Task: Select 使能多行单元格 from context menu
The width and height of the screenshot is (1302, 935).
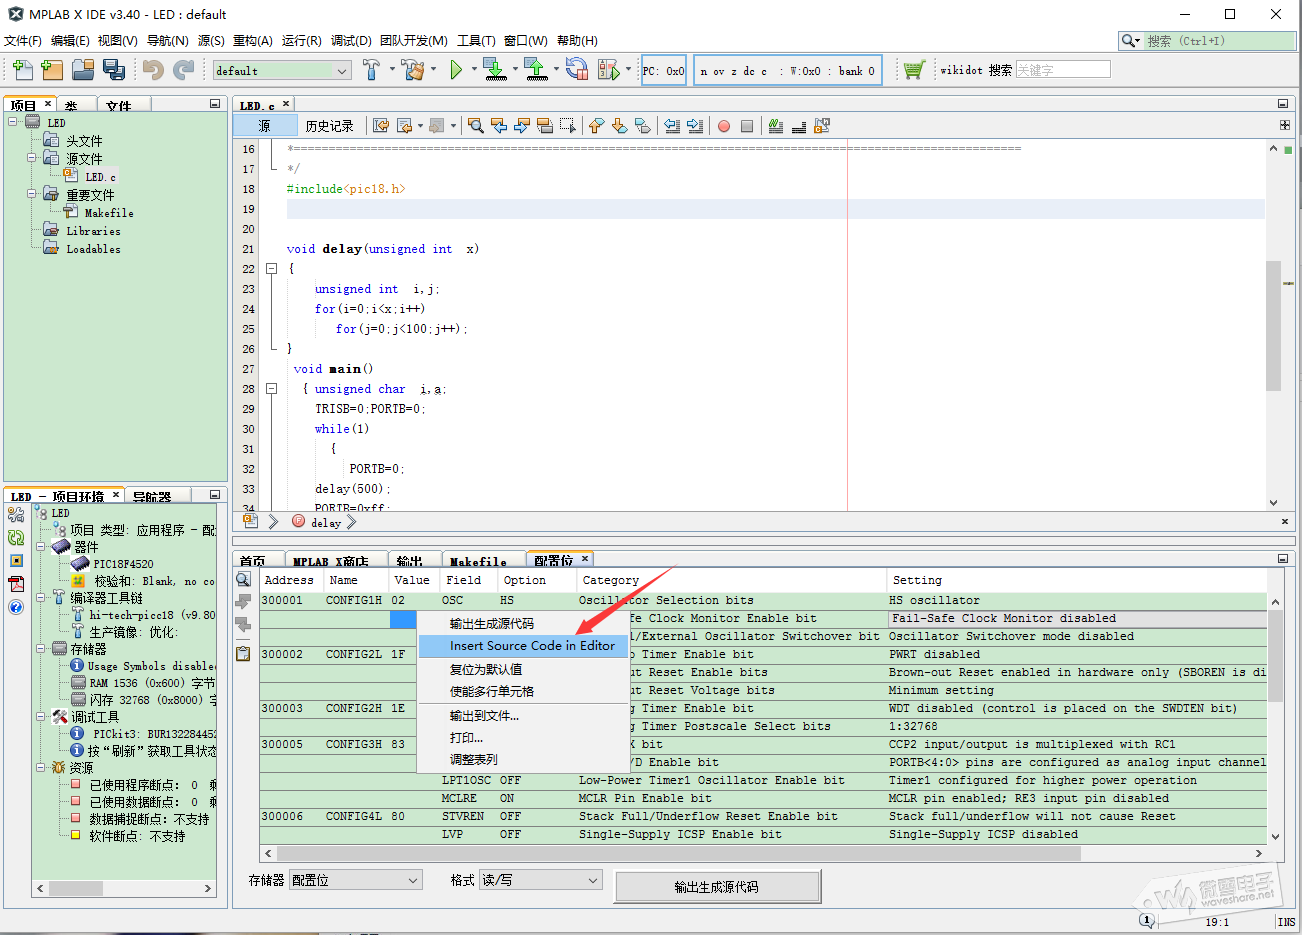Action: (x=523, y=691)
